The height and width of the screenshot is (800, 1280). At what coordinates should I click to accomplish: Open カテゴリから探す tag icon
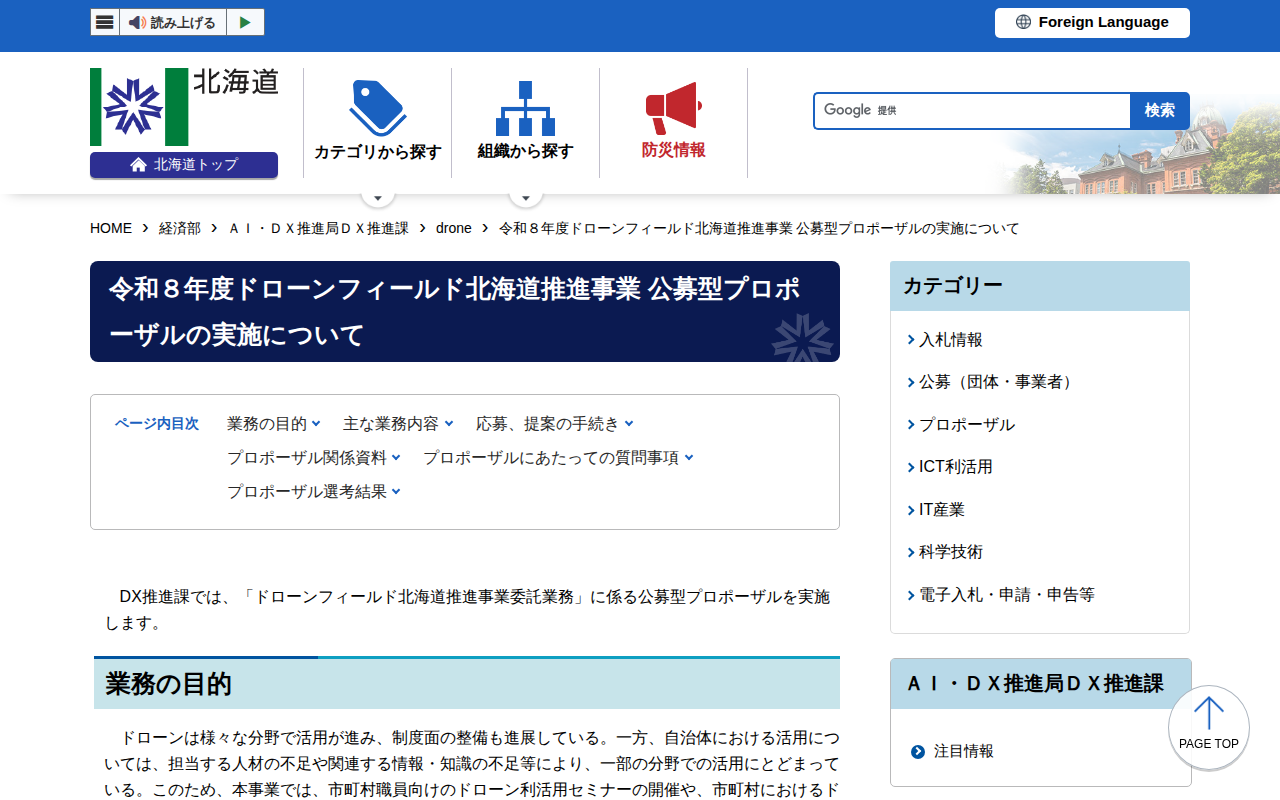[378, 108]
